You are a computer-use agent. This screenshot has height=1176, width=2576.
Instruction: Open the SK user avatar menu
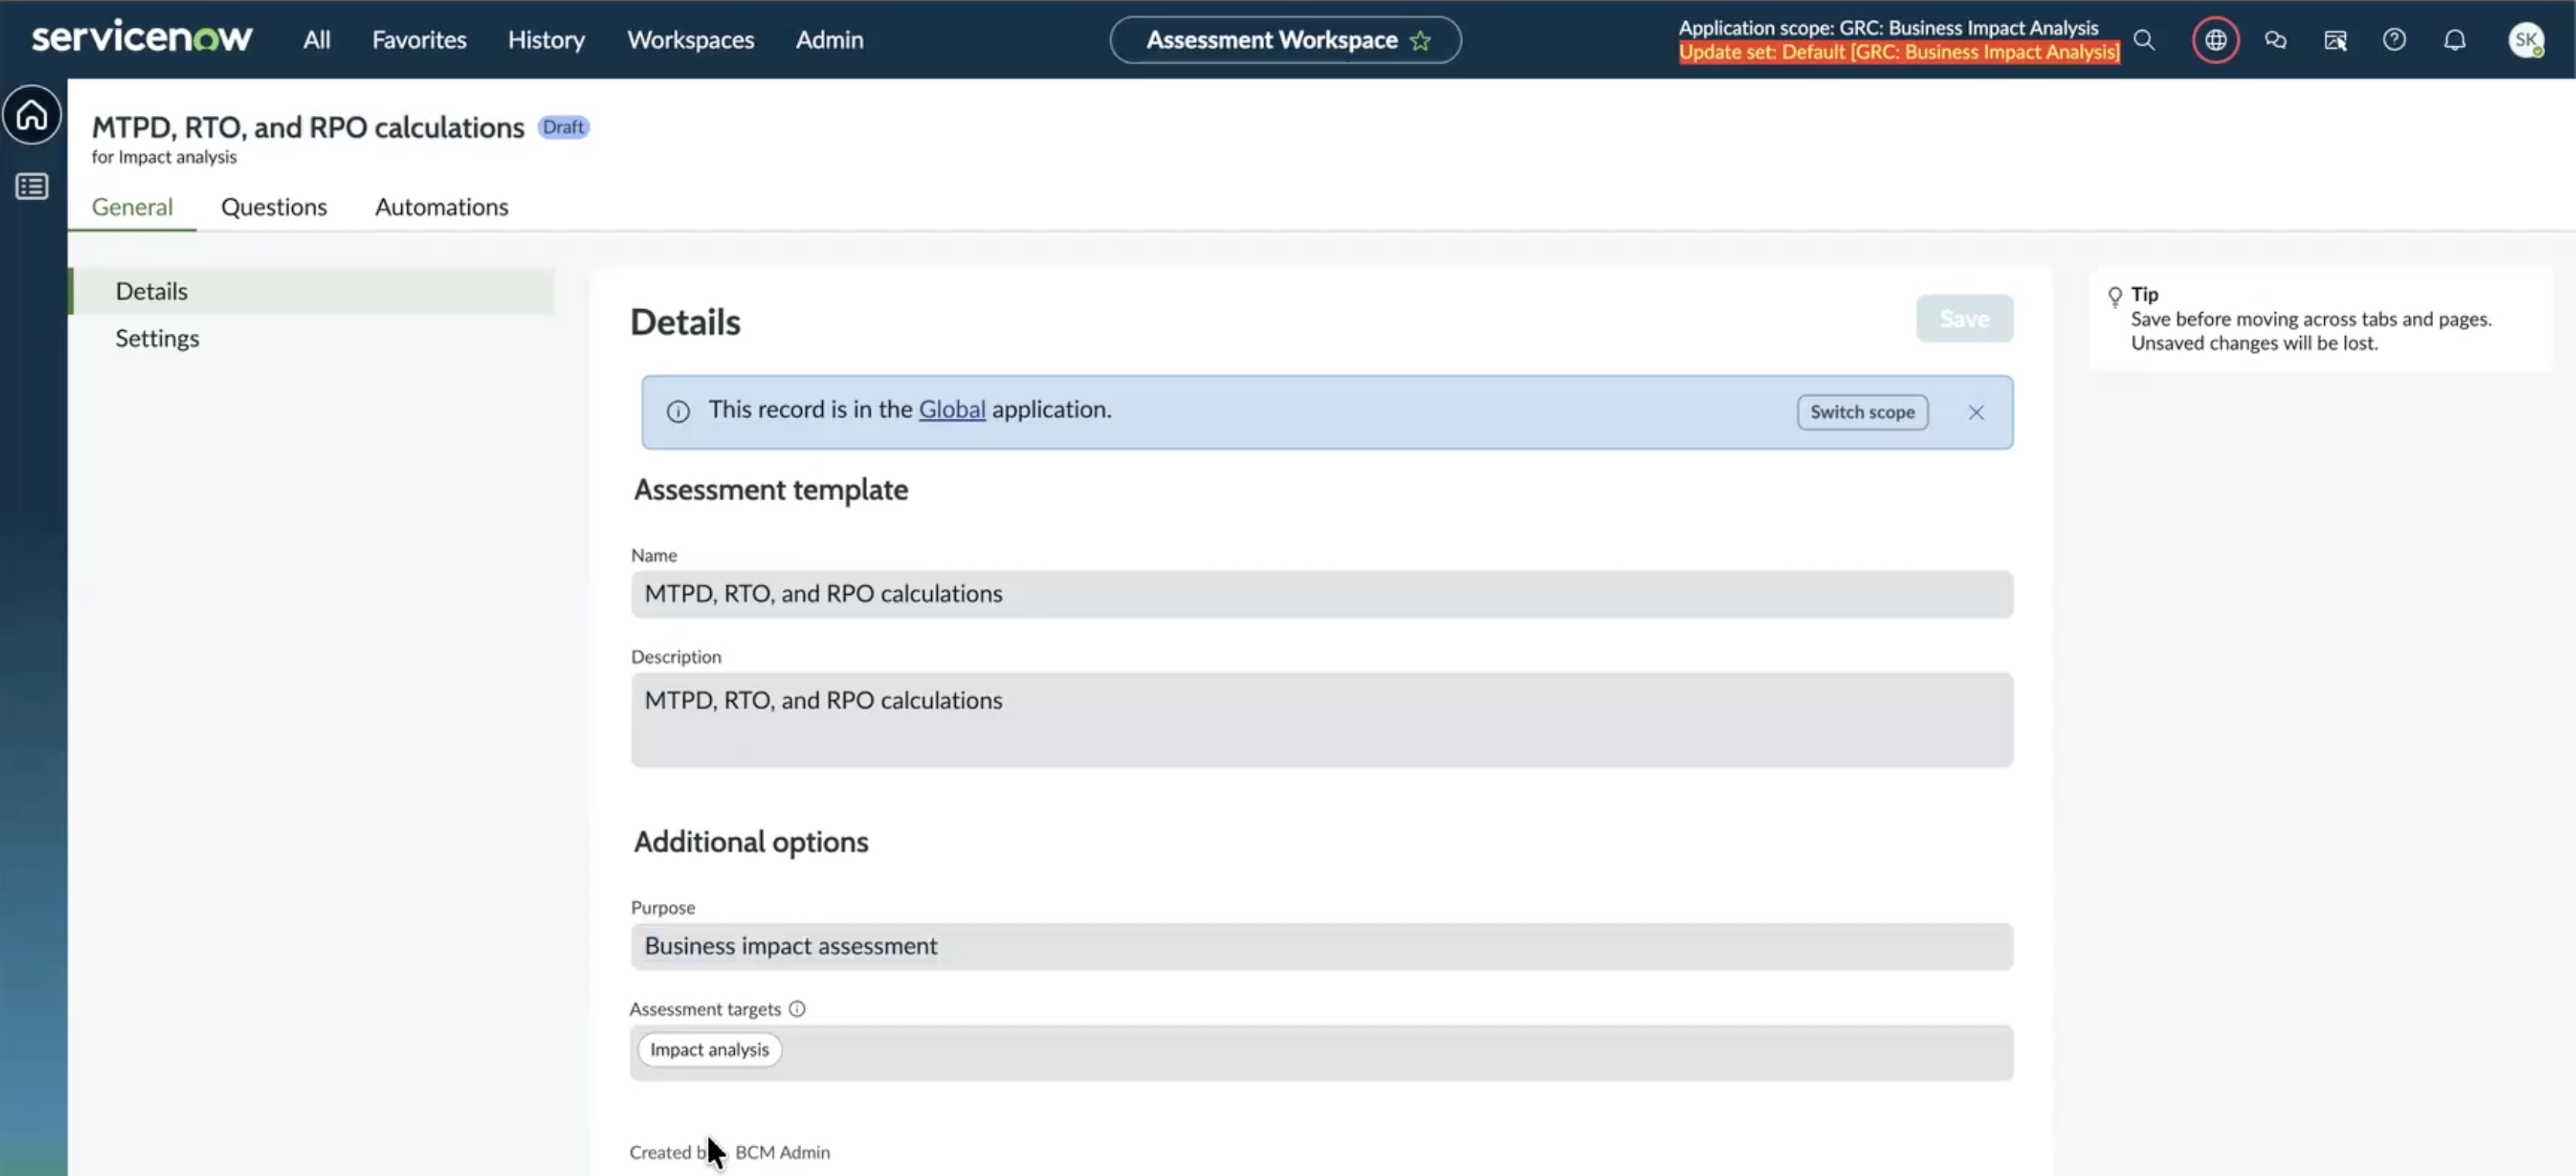point(2526,40)
